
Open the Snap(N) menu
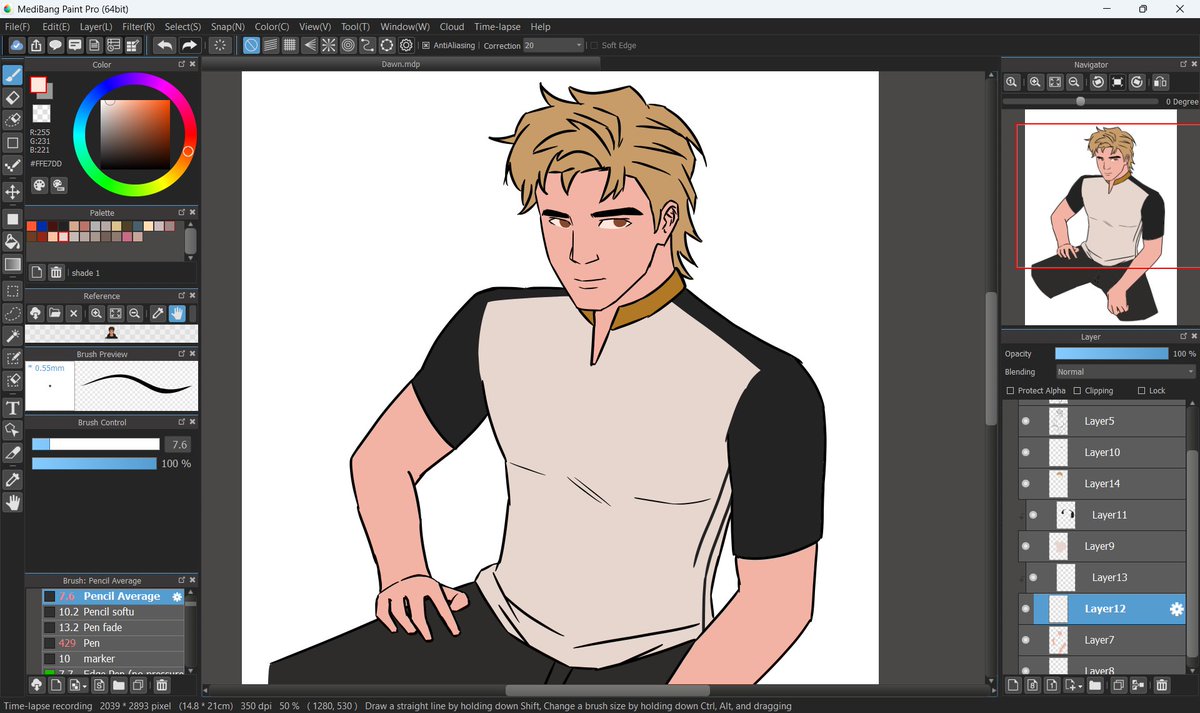(x=226, y=27)
